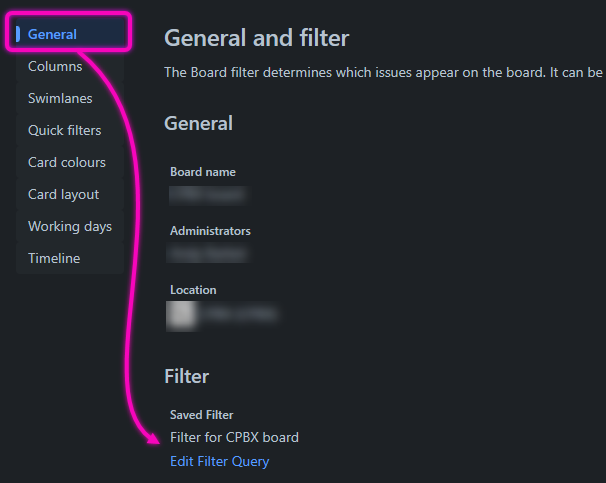Select the General settings tab
This screenshot has height=483, width=606.
(53, 35)
